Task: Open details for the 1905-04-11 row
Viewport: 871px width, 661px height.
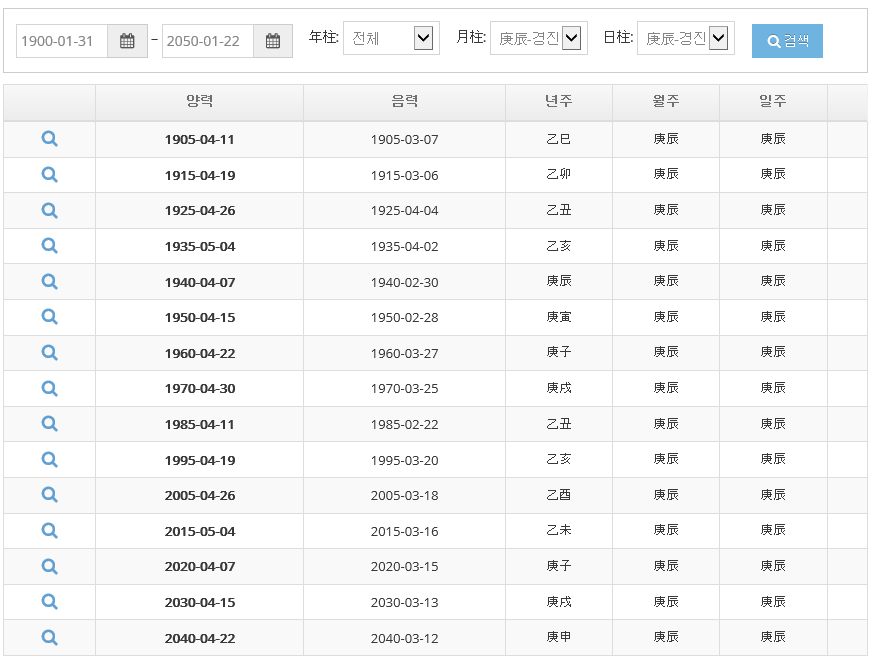Action: click(x=49, y=139)
